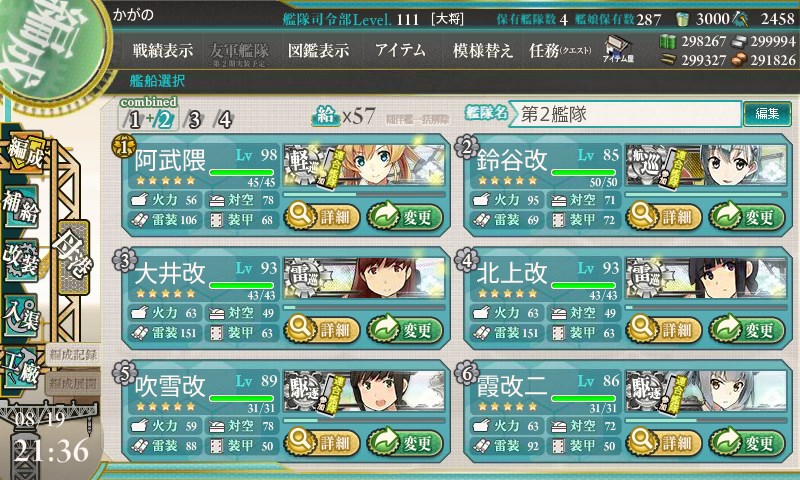The width and height of the screenshot is (800, 480).
Task: Open the アイテム屋 shop icon
Action: tap(618, 49)
